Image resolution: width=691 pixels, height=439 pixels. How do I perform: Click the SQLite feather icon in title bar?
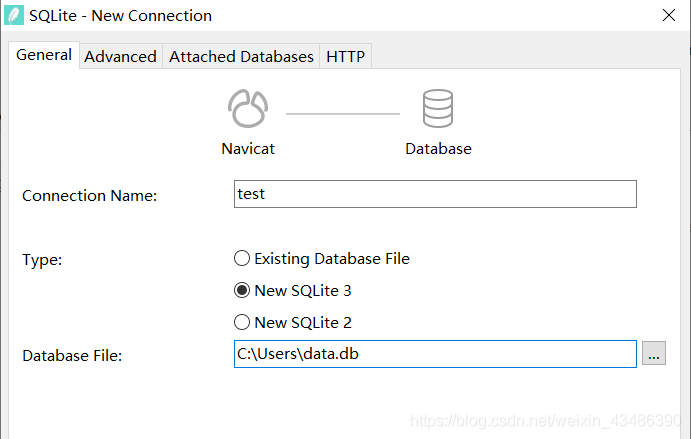[x=14, y=15]
